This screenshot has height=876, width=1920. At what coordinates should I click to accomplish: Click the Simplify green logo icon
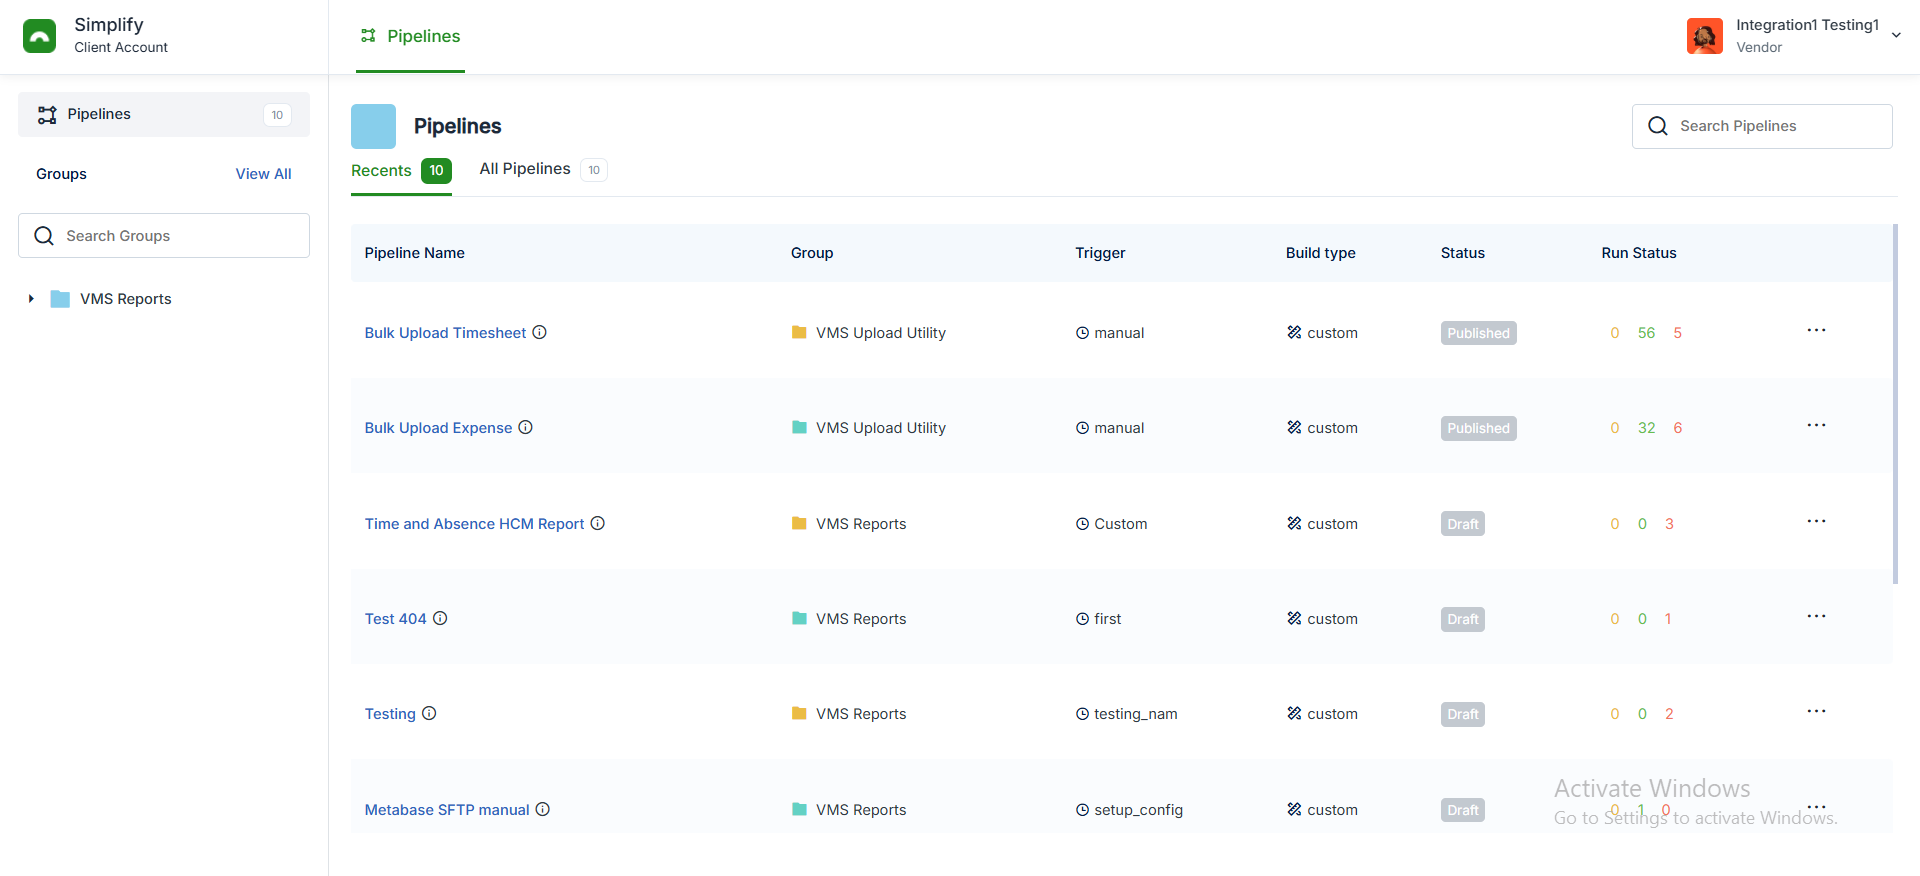[x=39, y=36]
